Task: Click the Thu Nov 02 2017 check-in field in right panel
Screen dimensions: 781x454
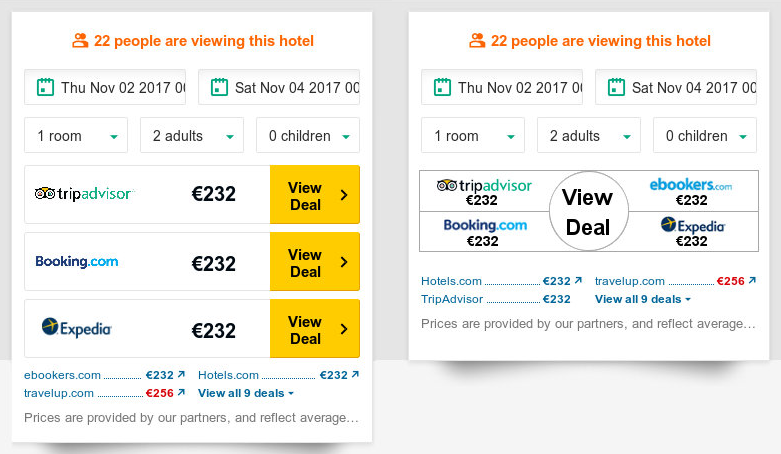Action: [x=502, y=87]
